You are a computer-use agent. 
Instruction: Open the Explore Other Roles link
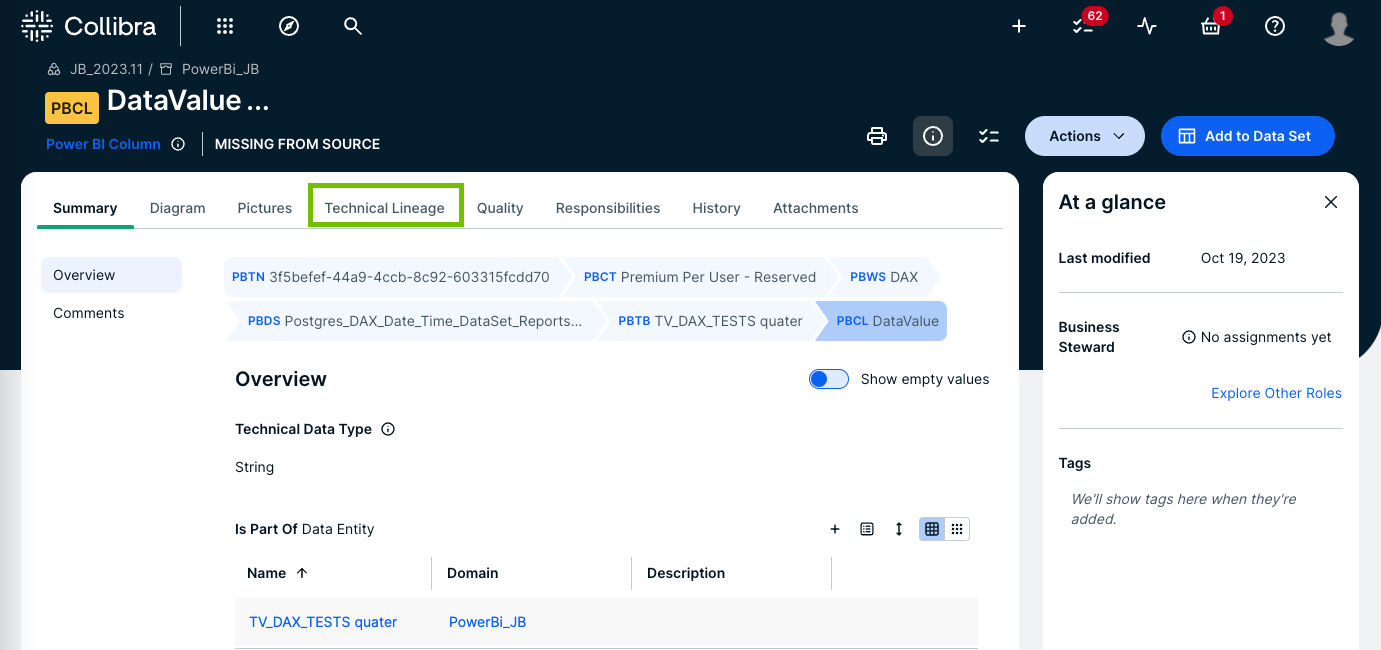point(1276,393)
